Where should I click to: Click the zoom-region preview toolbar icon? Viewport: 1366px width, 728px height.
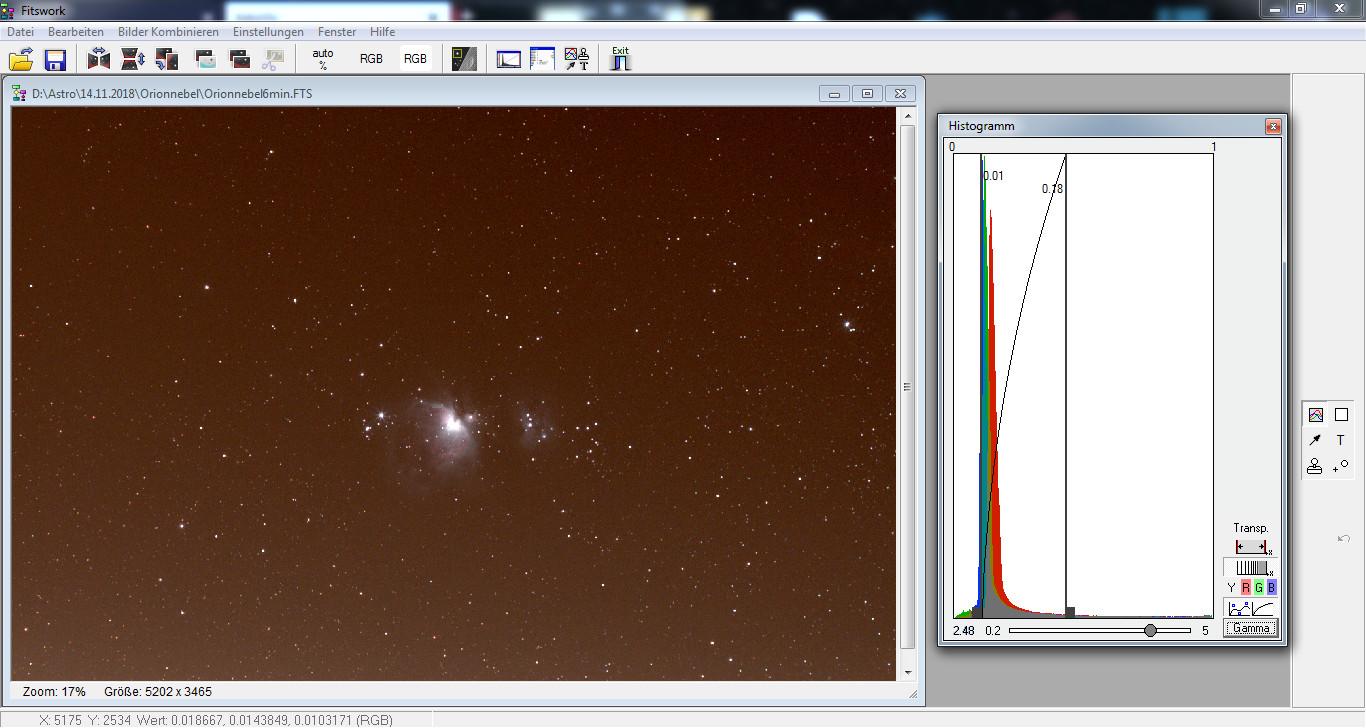click(x=464, y=59)
